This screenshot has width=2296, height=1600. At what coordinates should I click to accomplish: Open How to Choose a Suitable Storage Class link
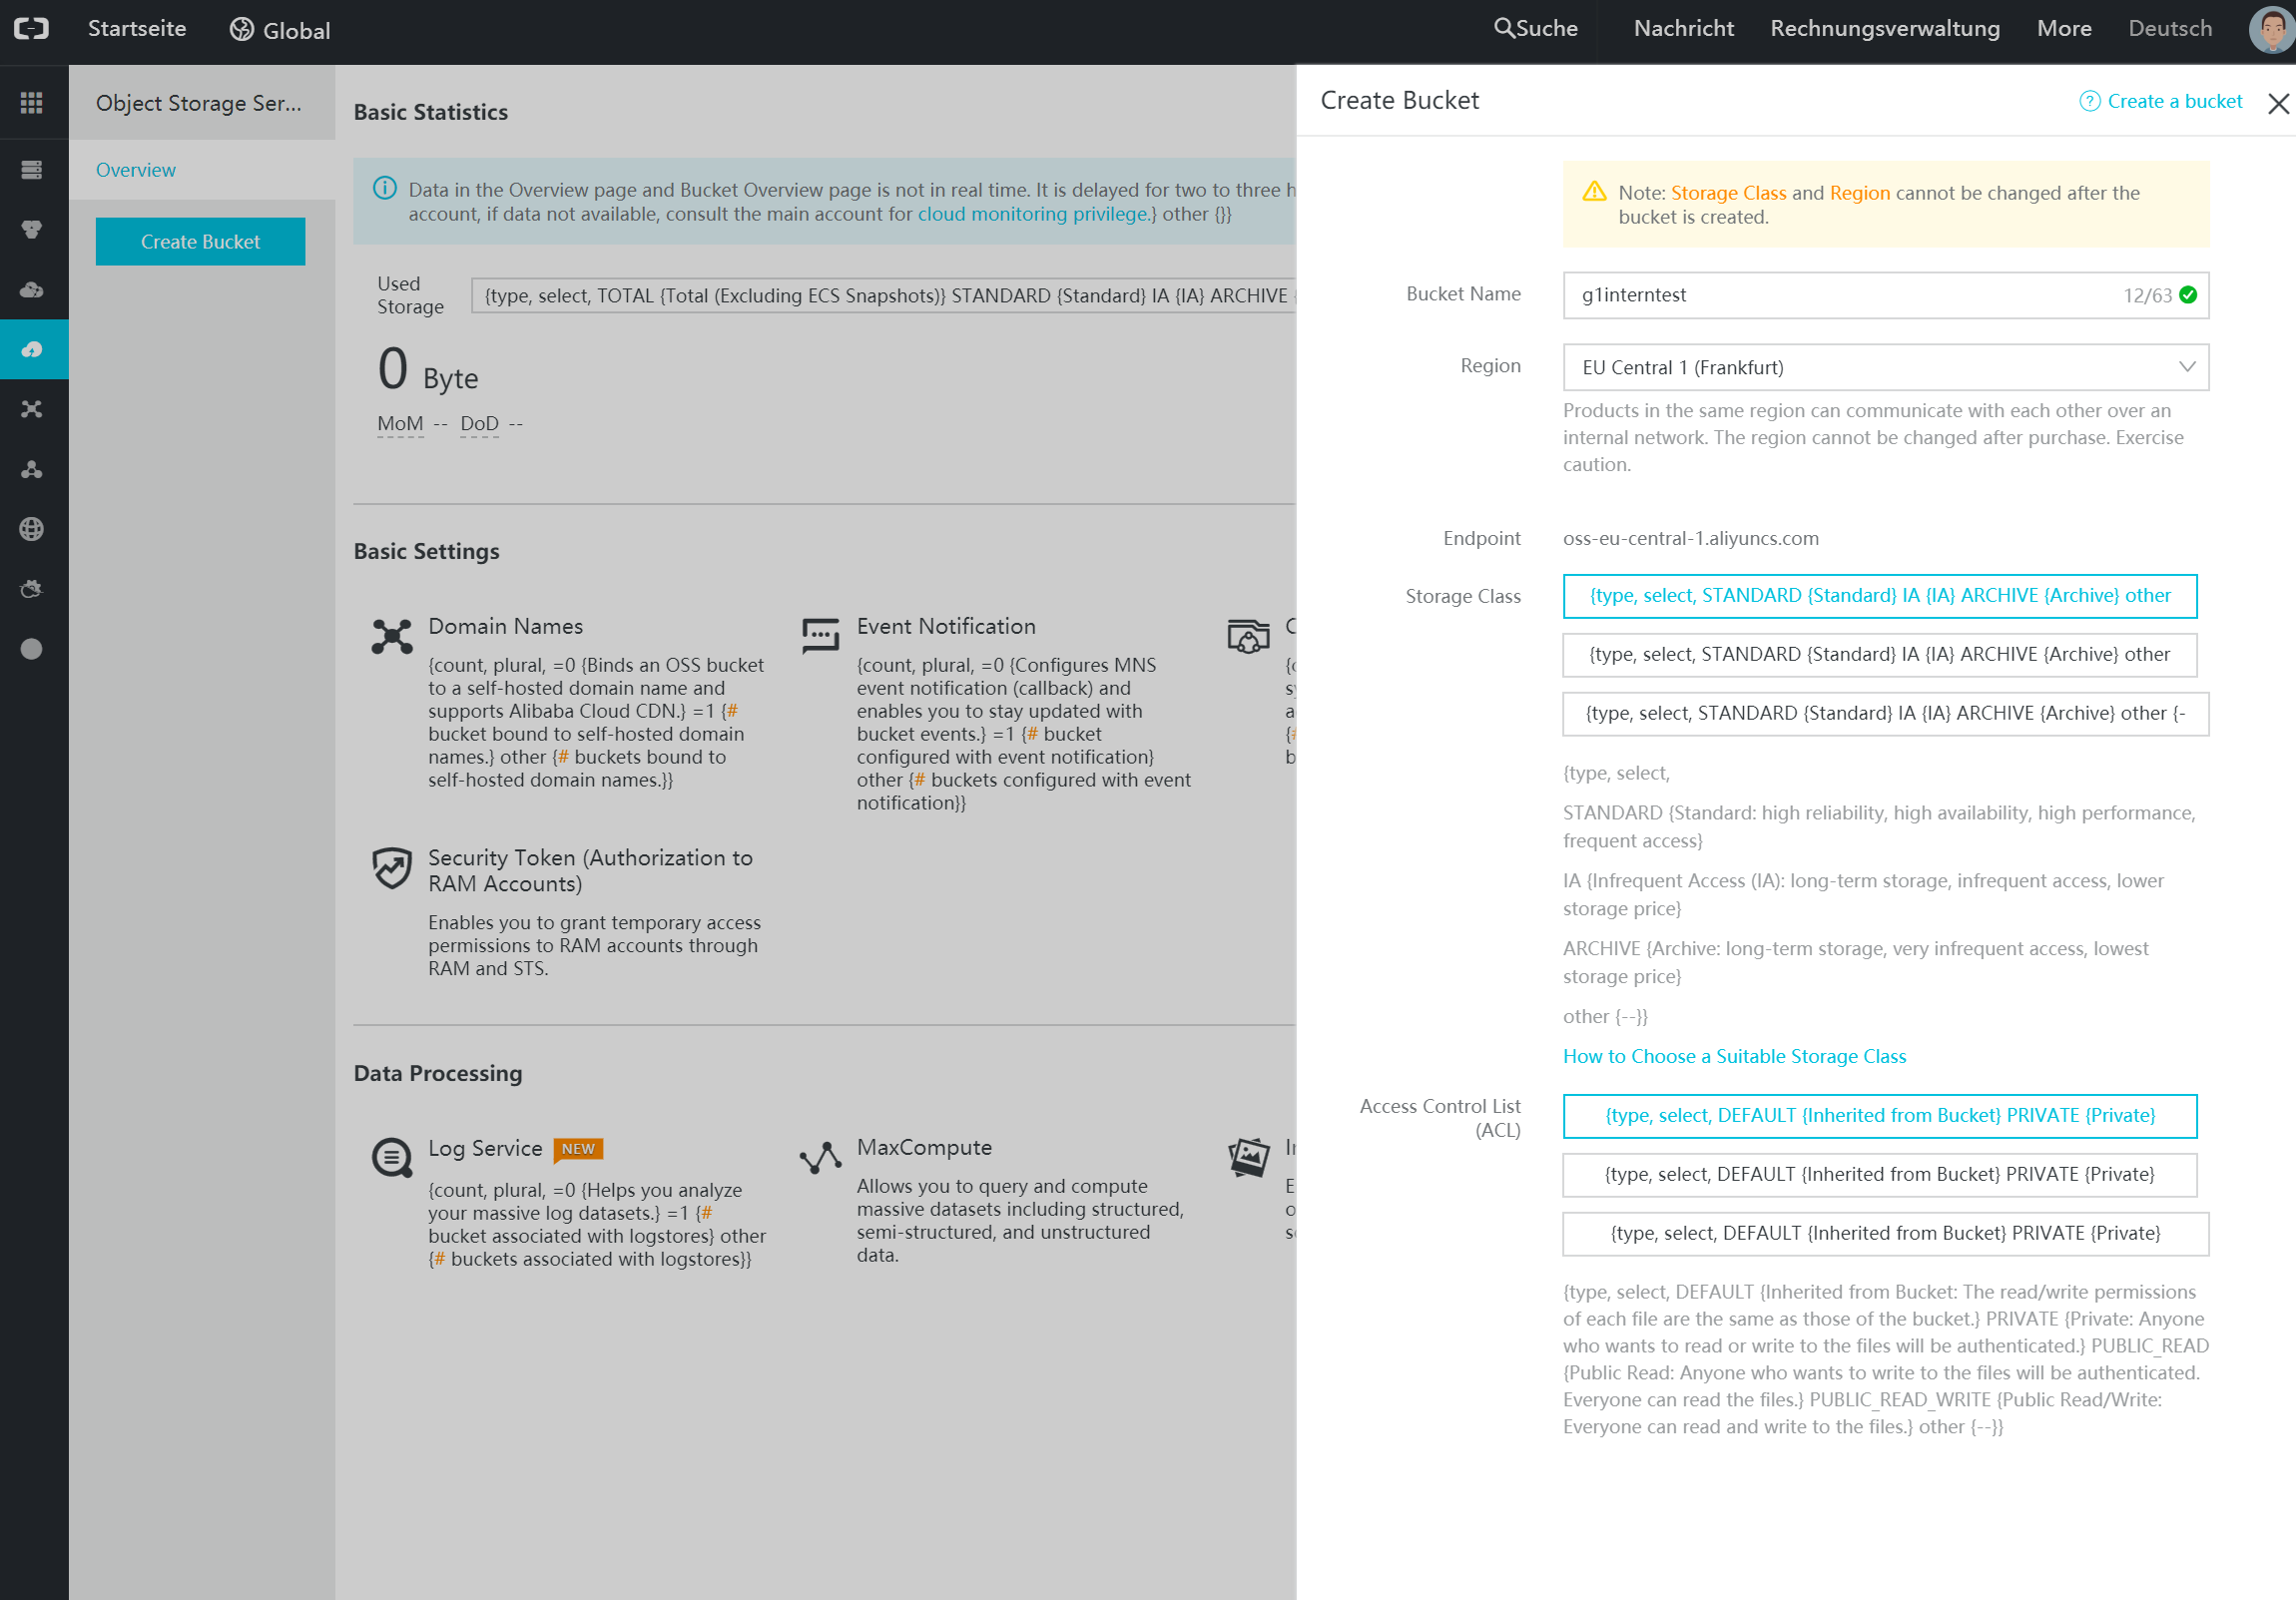point(1734,1057)
